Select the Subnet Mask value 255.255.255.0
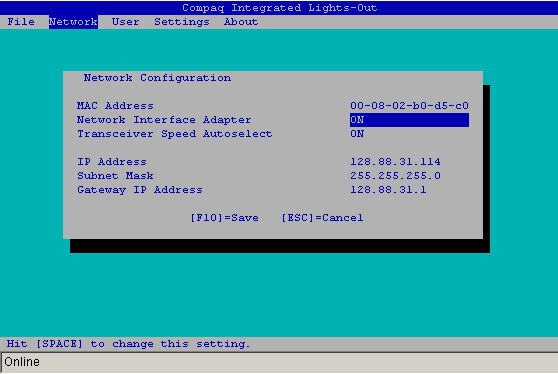Image resolution: width=558 pixels, height=374 pixels. [x=395, y=176]
